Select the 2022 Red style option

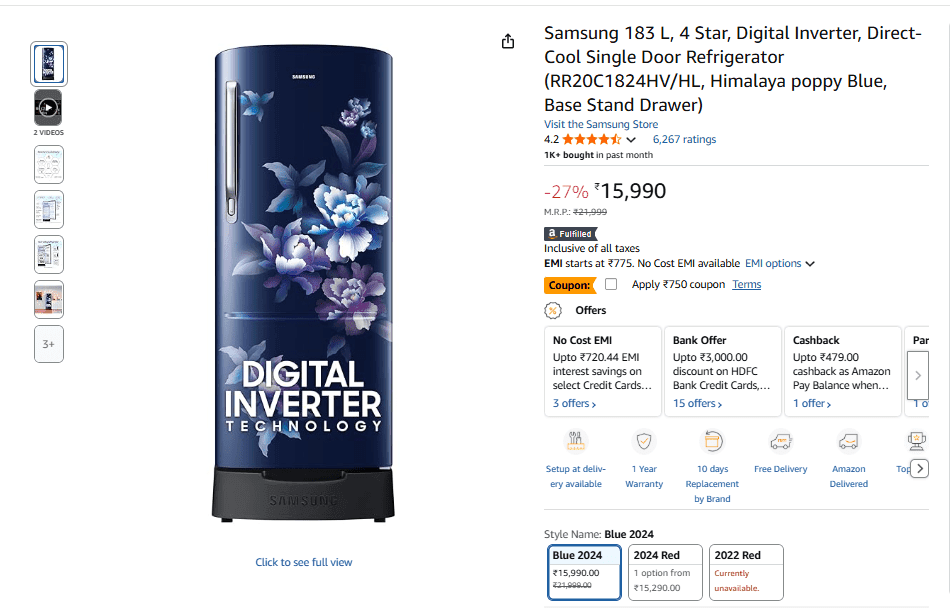tap(746, 571)
